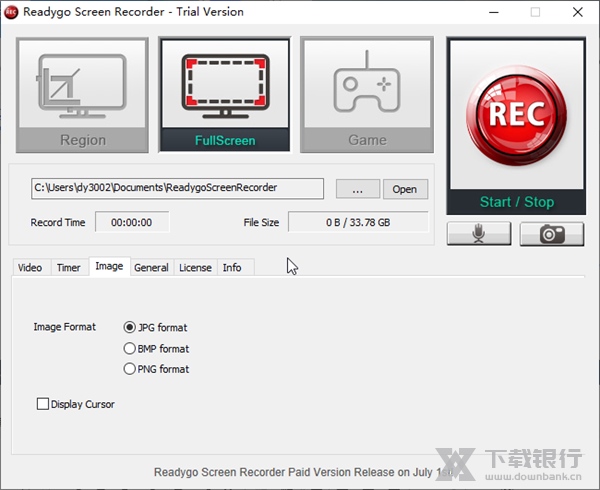Screen dimensions: 600x490
Task: Open the License tab
Action: (196, 267)
